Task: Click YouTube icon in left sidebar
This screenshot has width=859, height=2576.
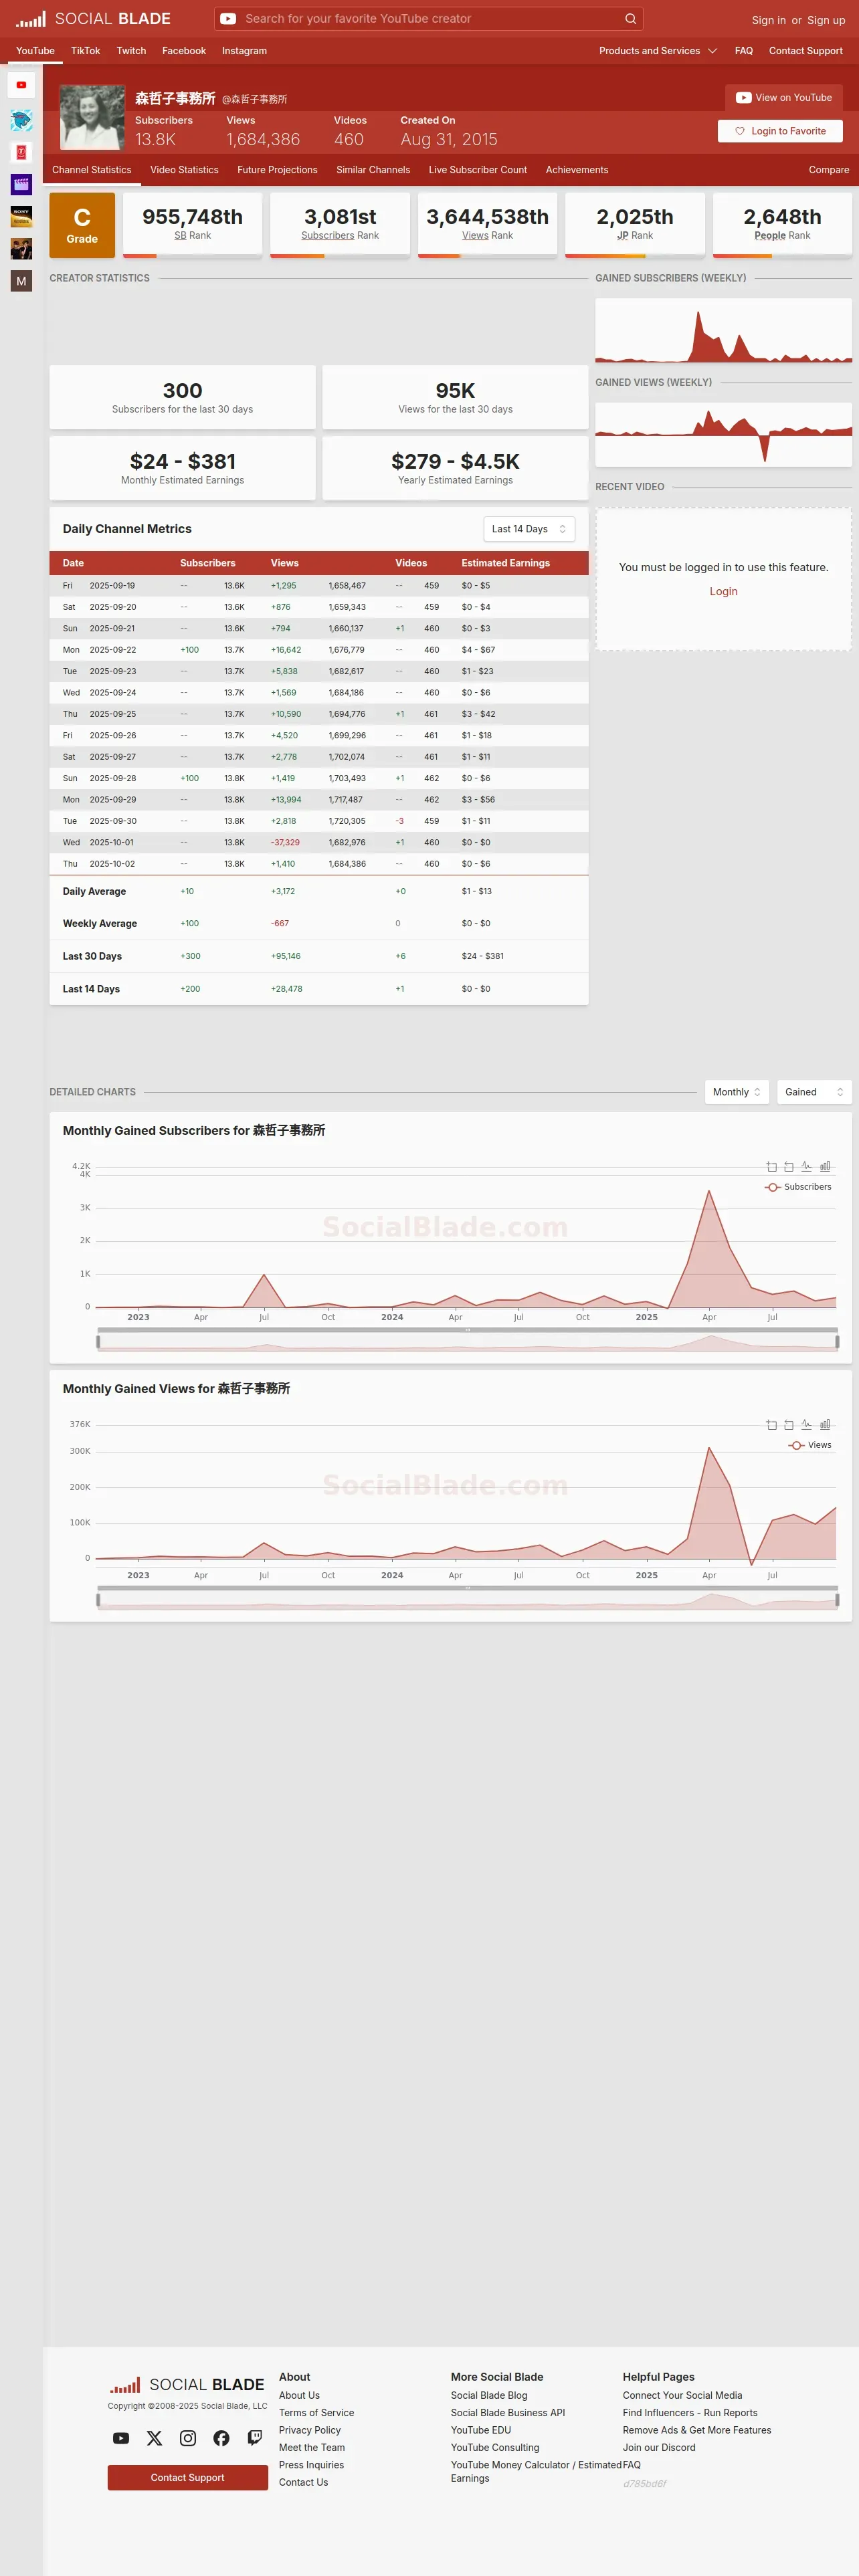Action: pos(21,85)
